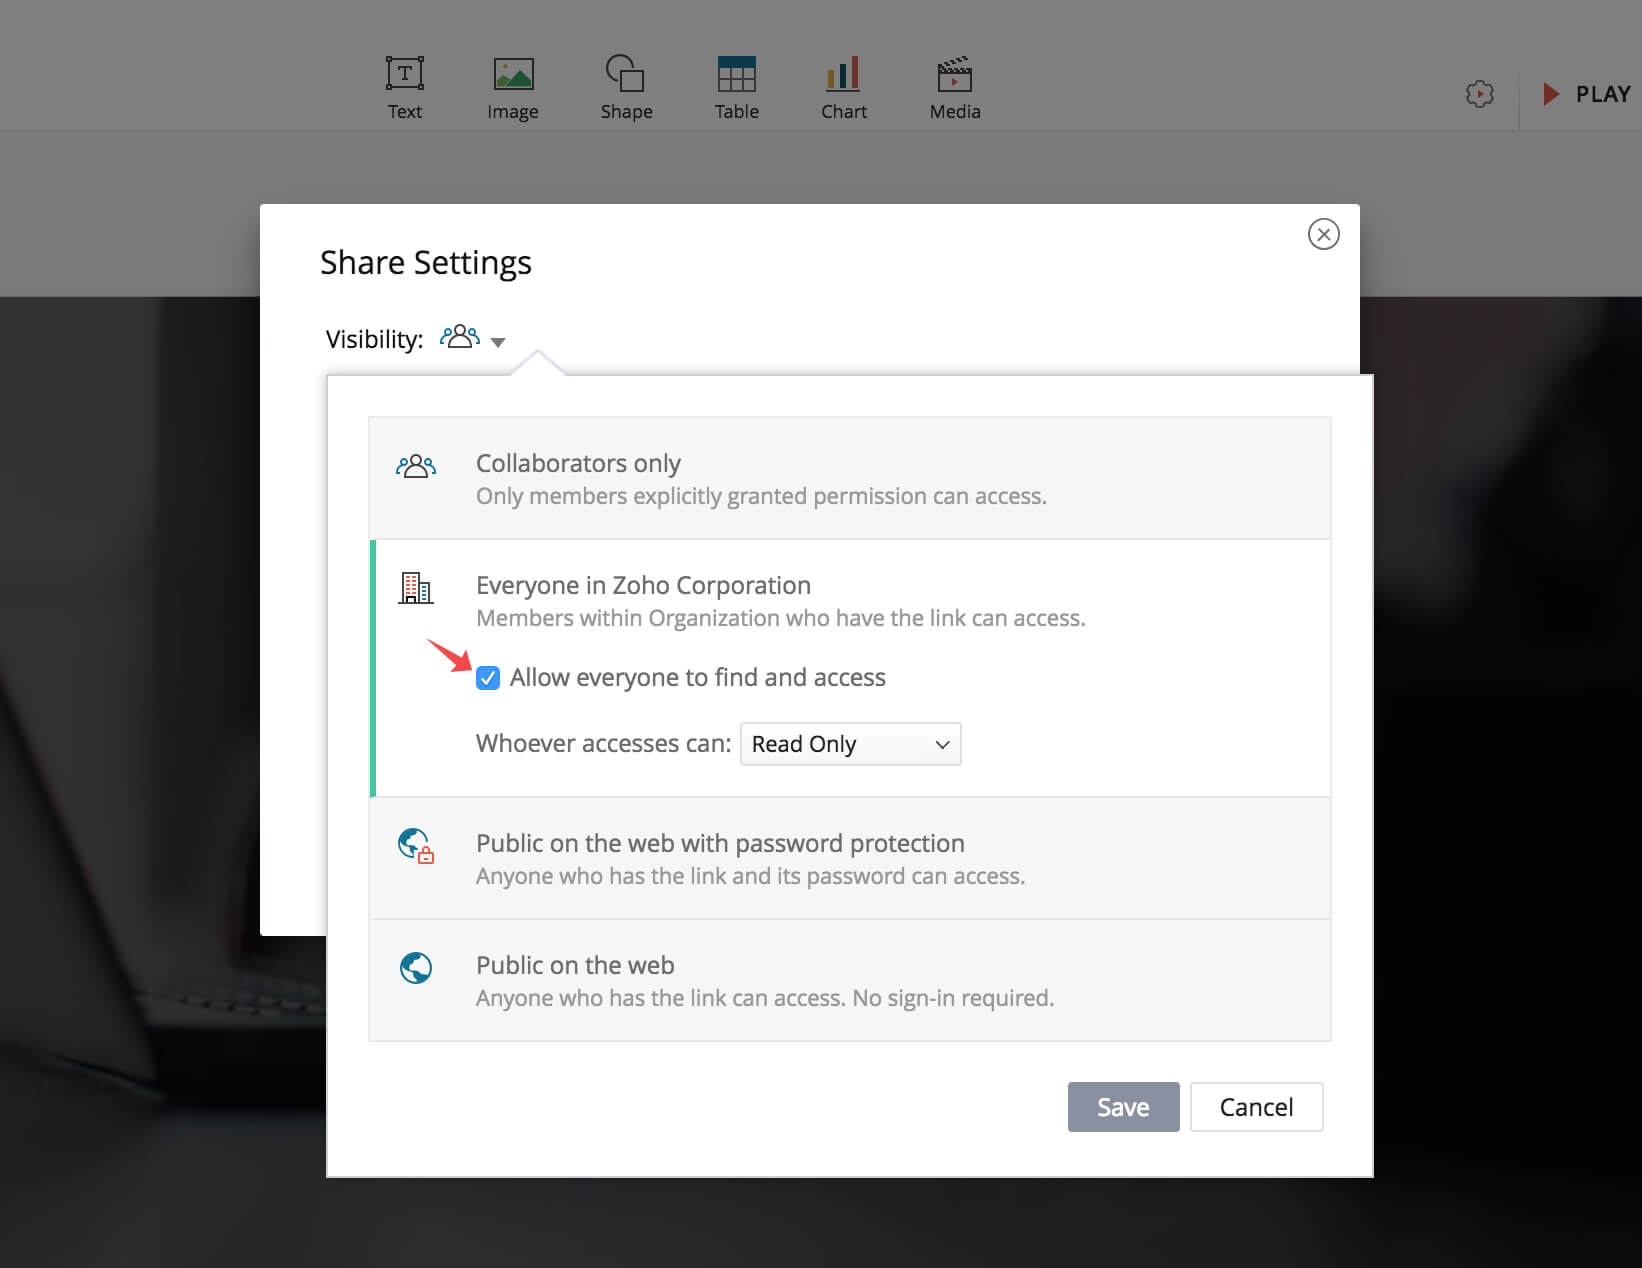The image size is (1642, 1268).
Task: Insert an Image from toolbar
Action: click(x=513, y=88)
